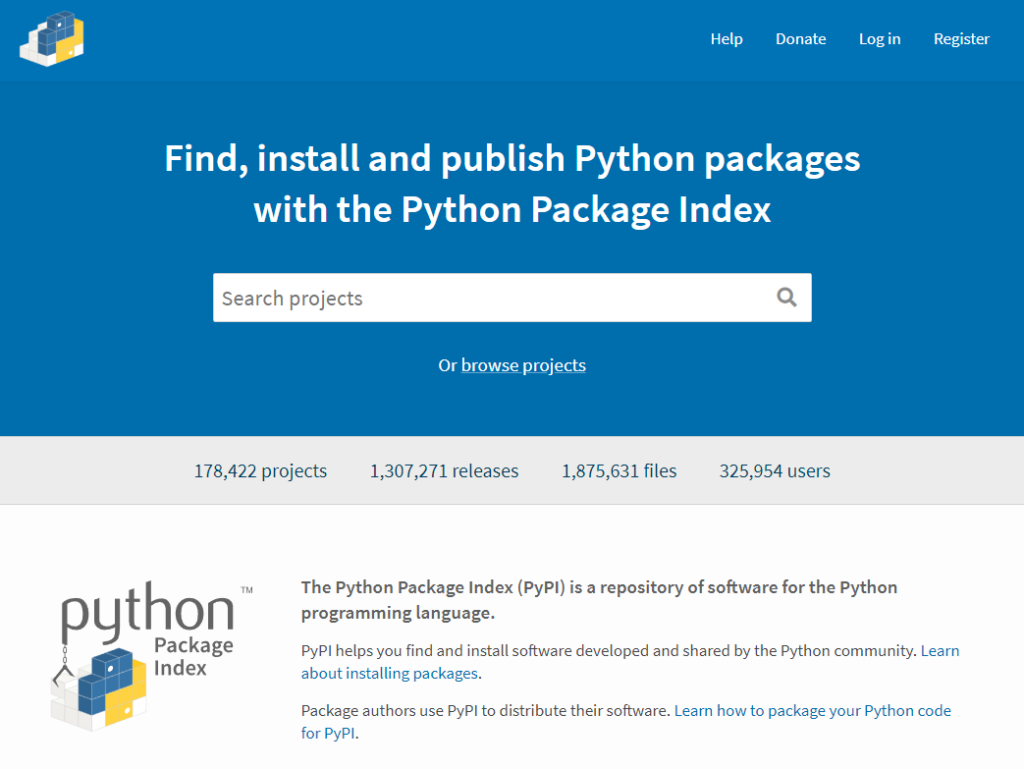
Task: Click the 1,307,271 releases statistic
Action: pyautogui.click(x=444, y=471)
